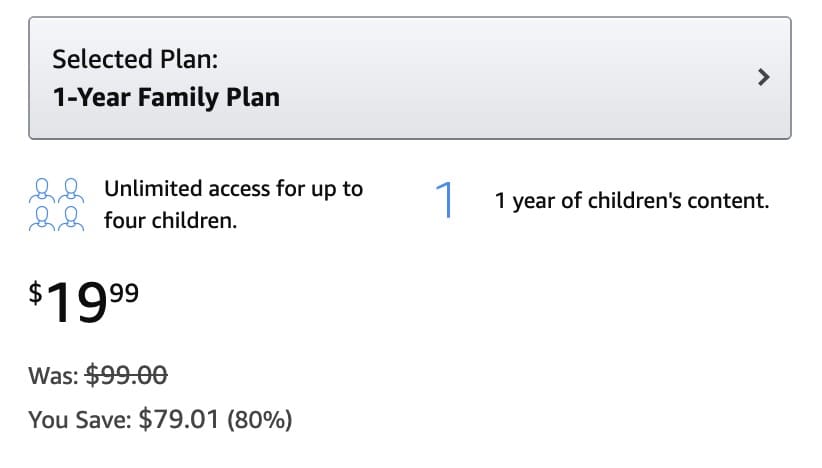Screen dimensions: 822x468
Task: Click the blue number 1 icon
Action: [445, 200]
